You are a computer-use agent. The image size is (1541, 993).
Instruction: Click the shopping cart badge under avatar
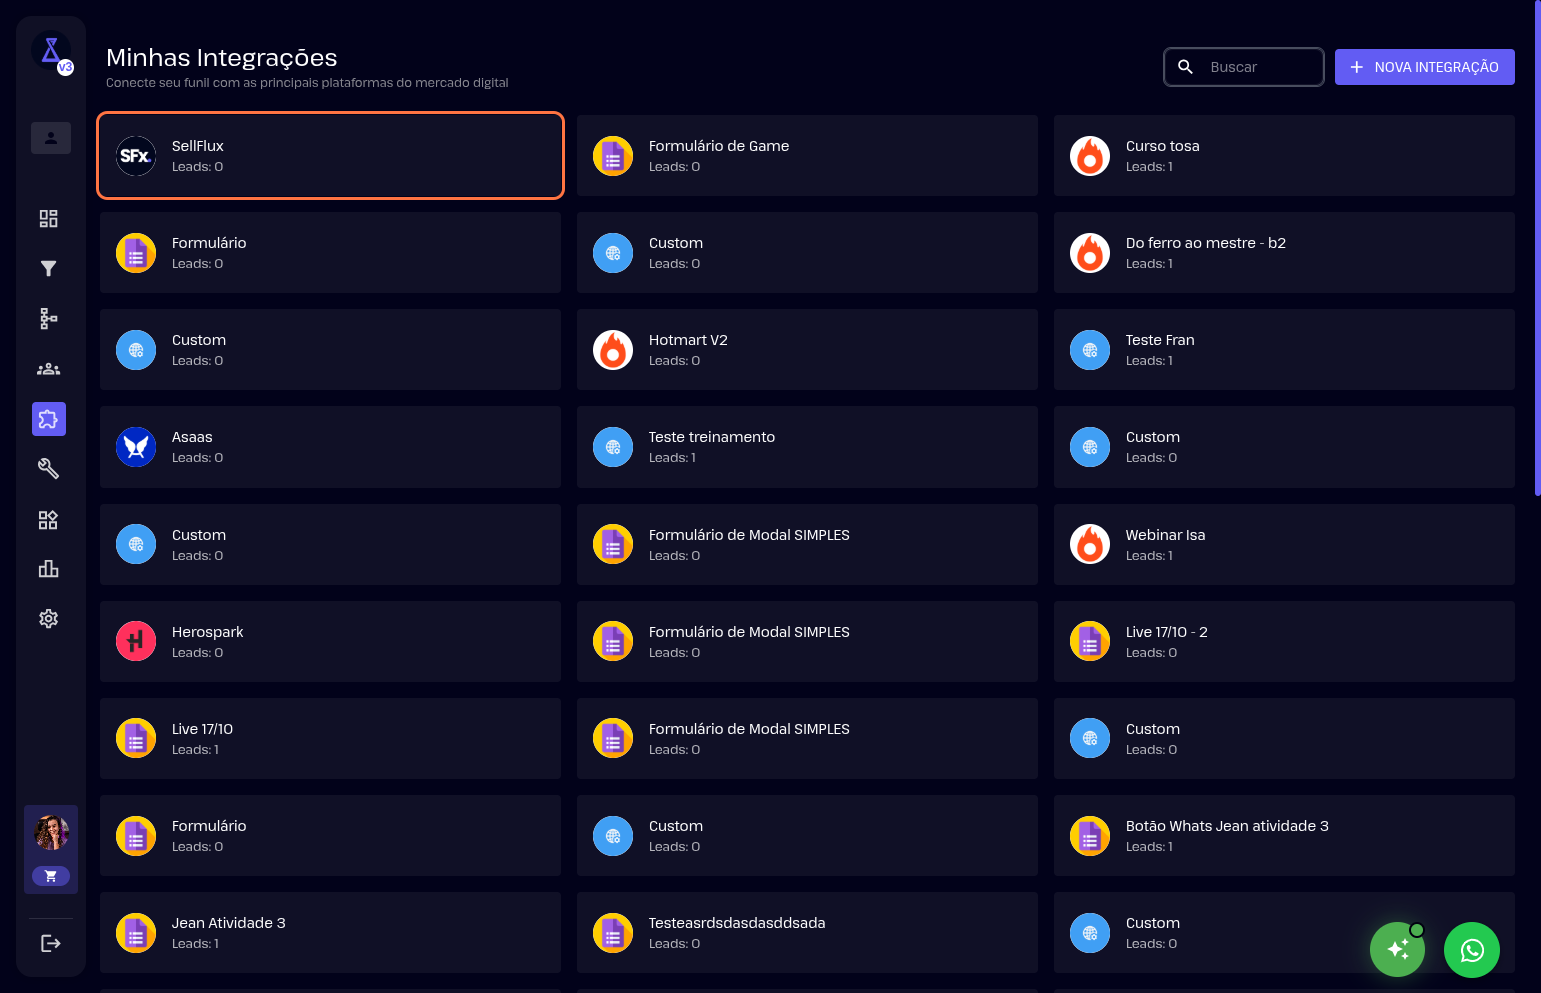point(51,876)
